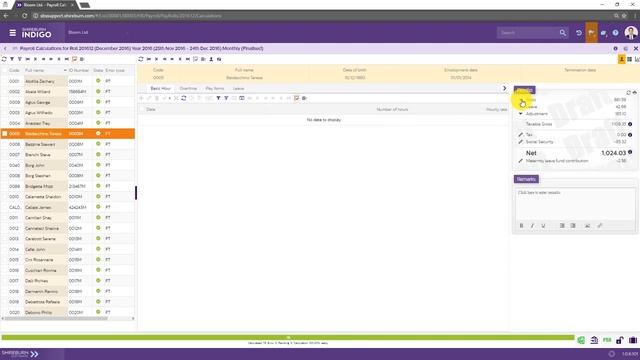Select employee row with code 0001
This screenshot has height=360, width=640.
[x=68, y=81]
